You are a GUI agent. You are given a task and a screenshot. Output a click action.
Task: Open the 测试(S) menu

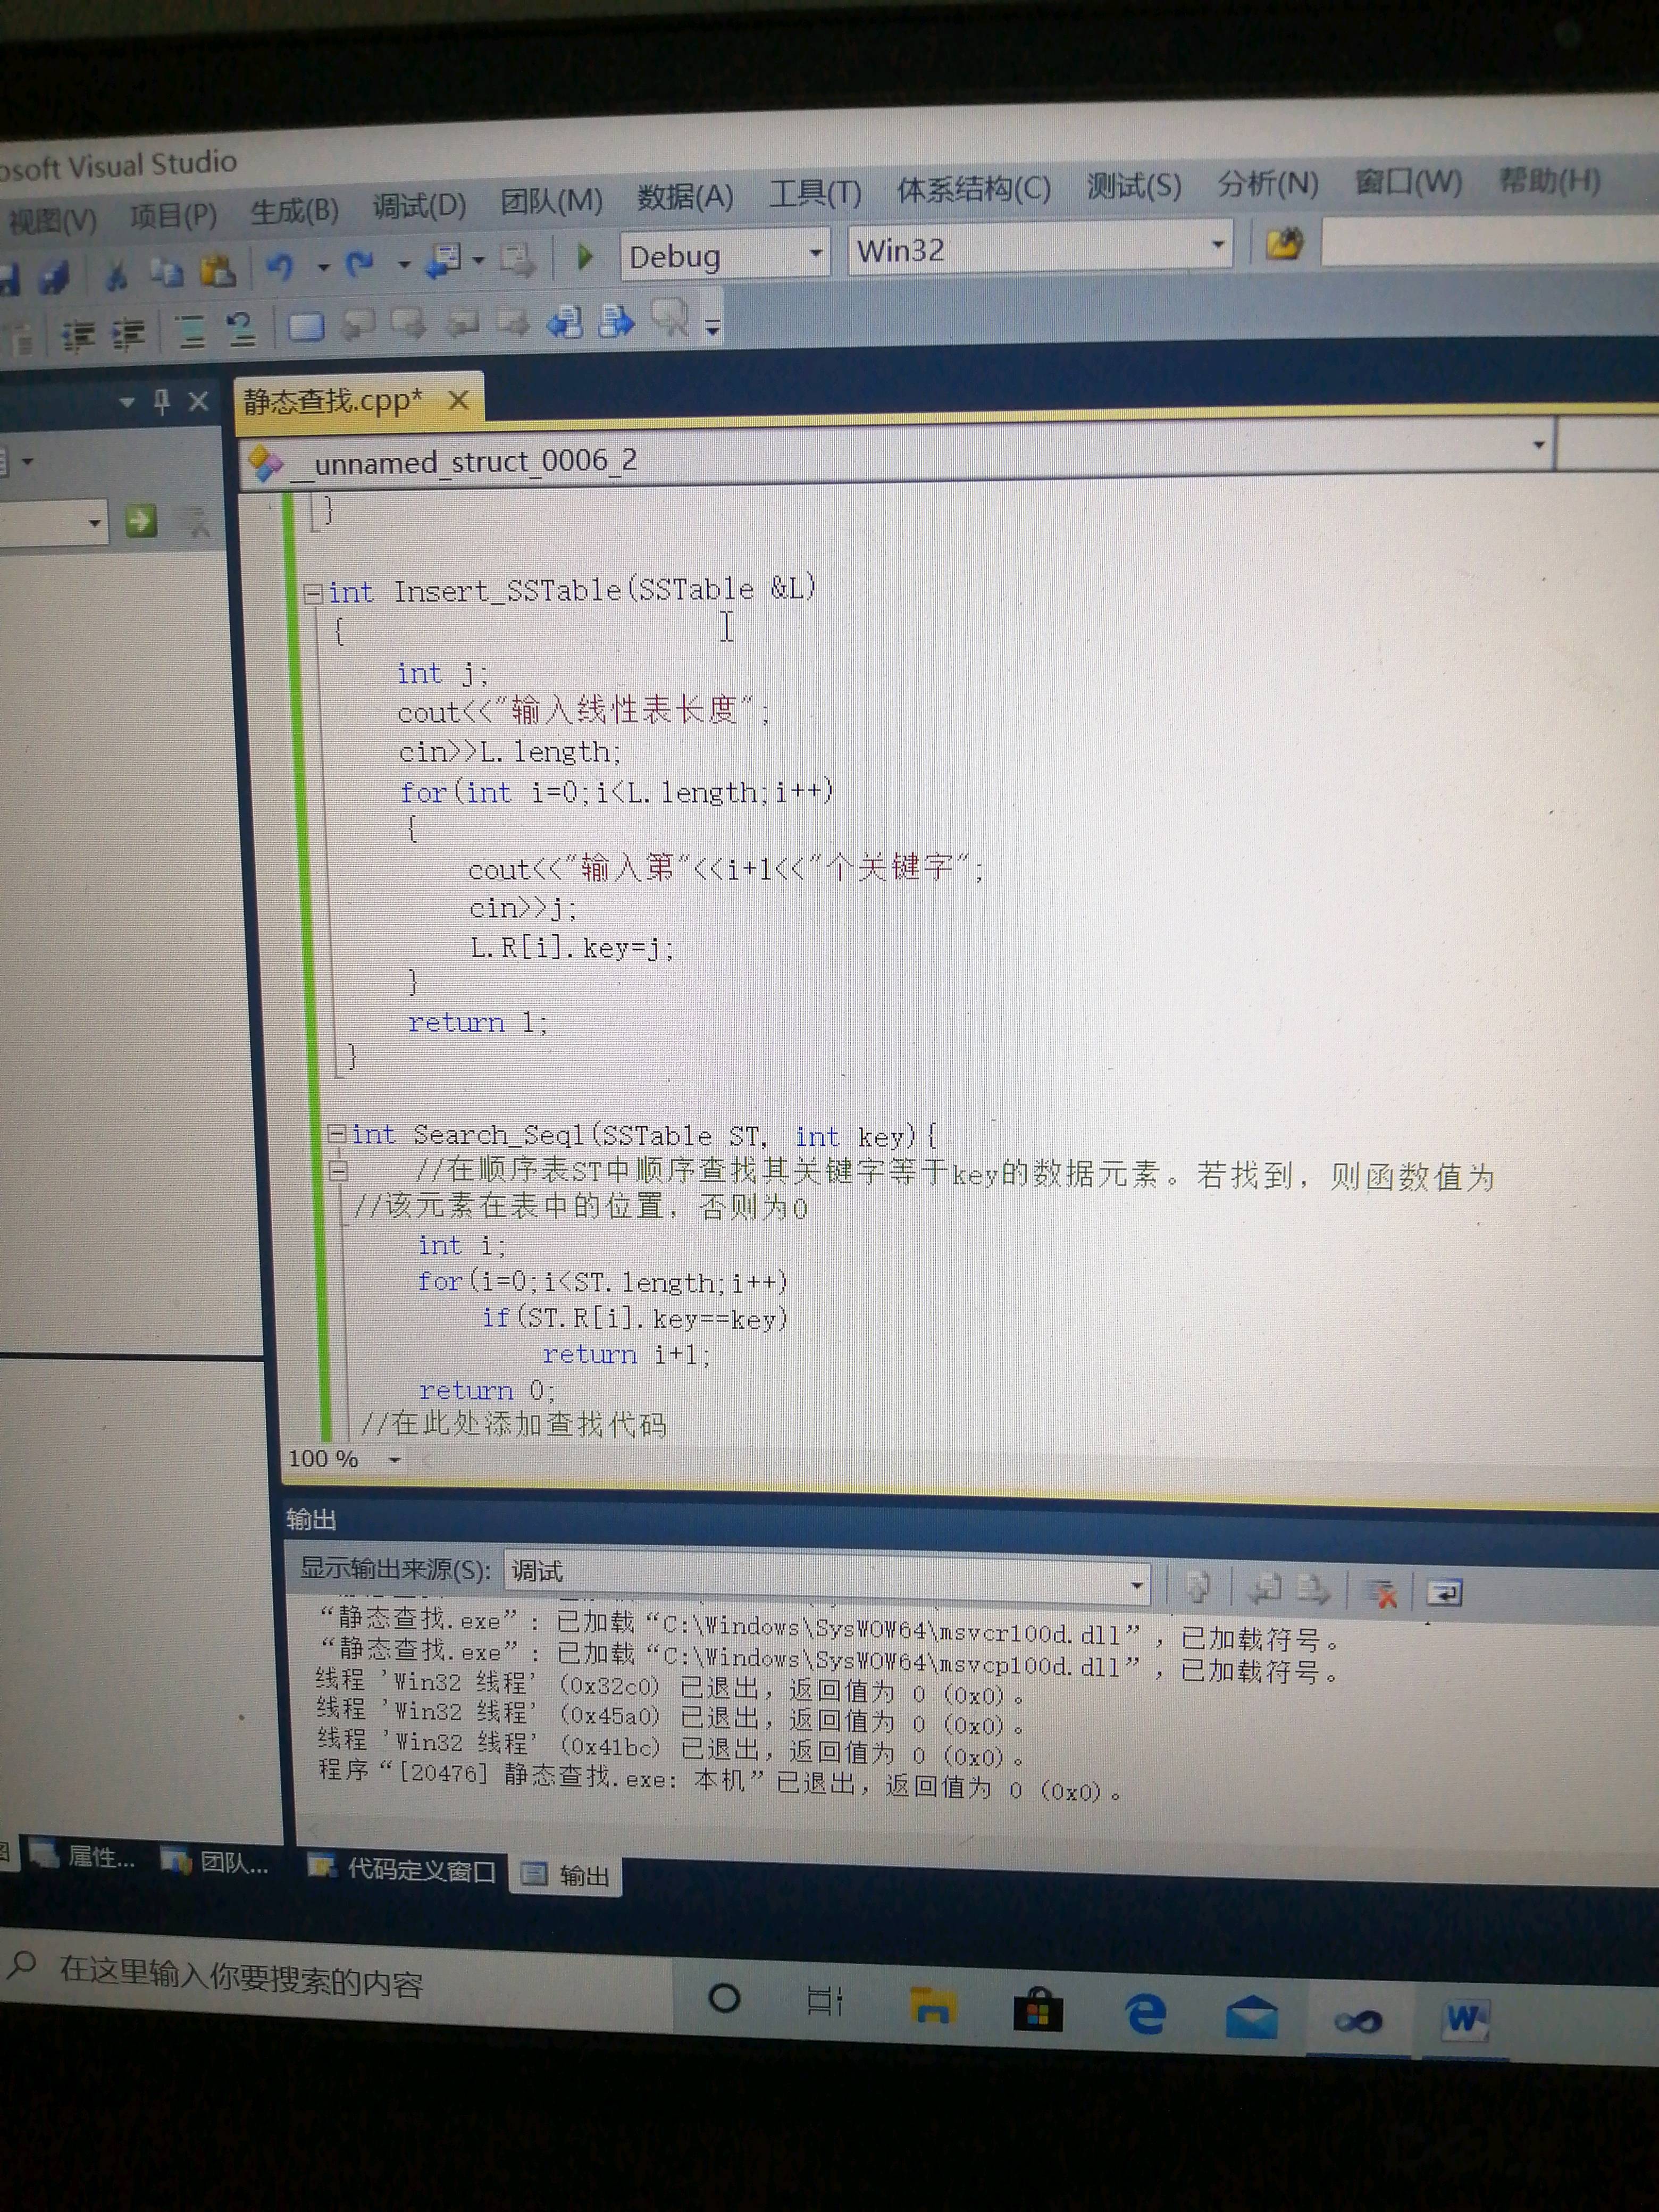click(x=1134, y=186)
